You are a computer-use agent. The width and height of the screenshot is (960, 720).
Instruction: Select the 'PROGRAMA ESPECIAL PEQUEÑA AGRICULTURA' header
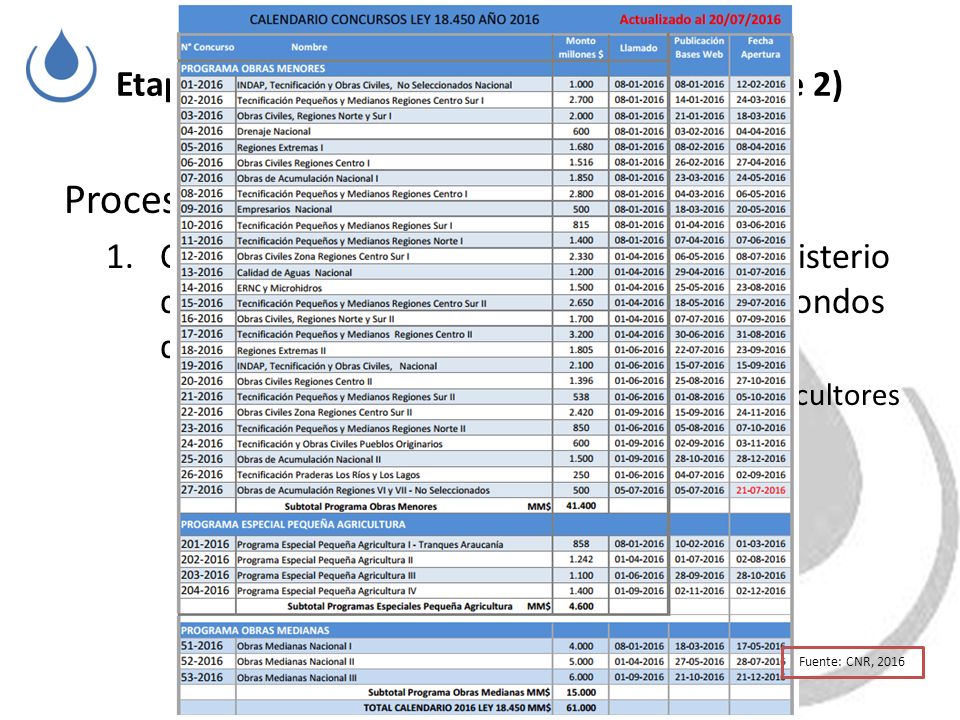(293, 525)
